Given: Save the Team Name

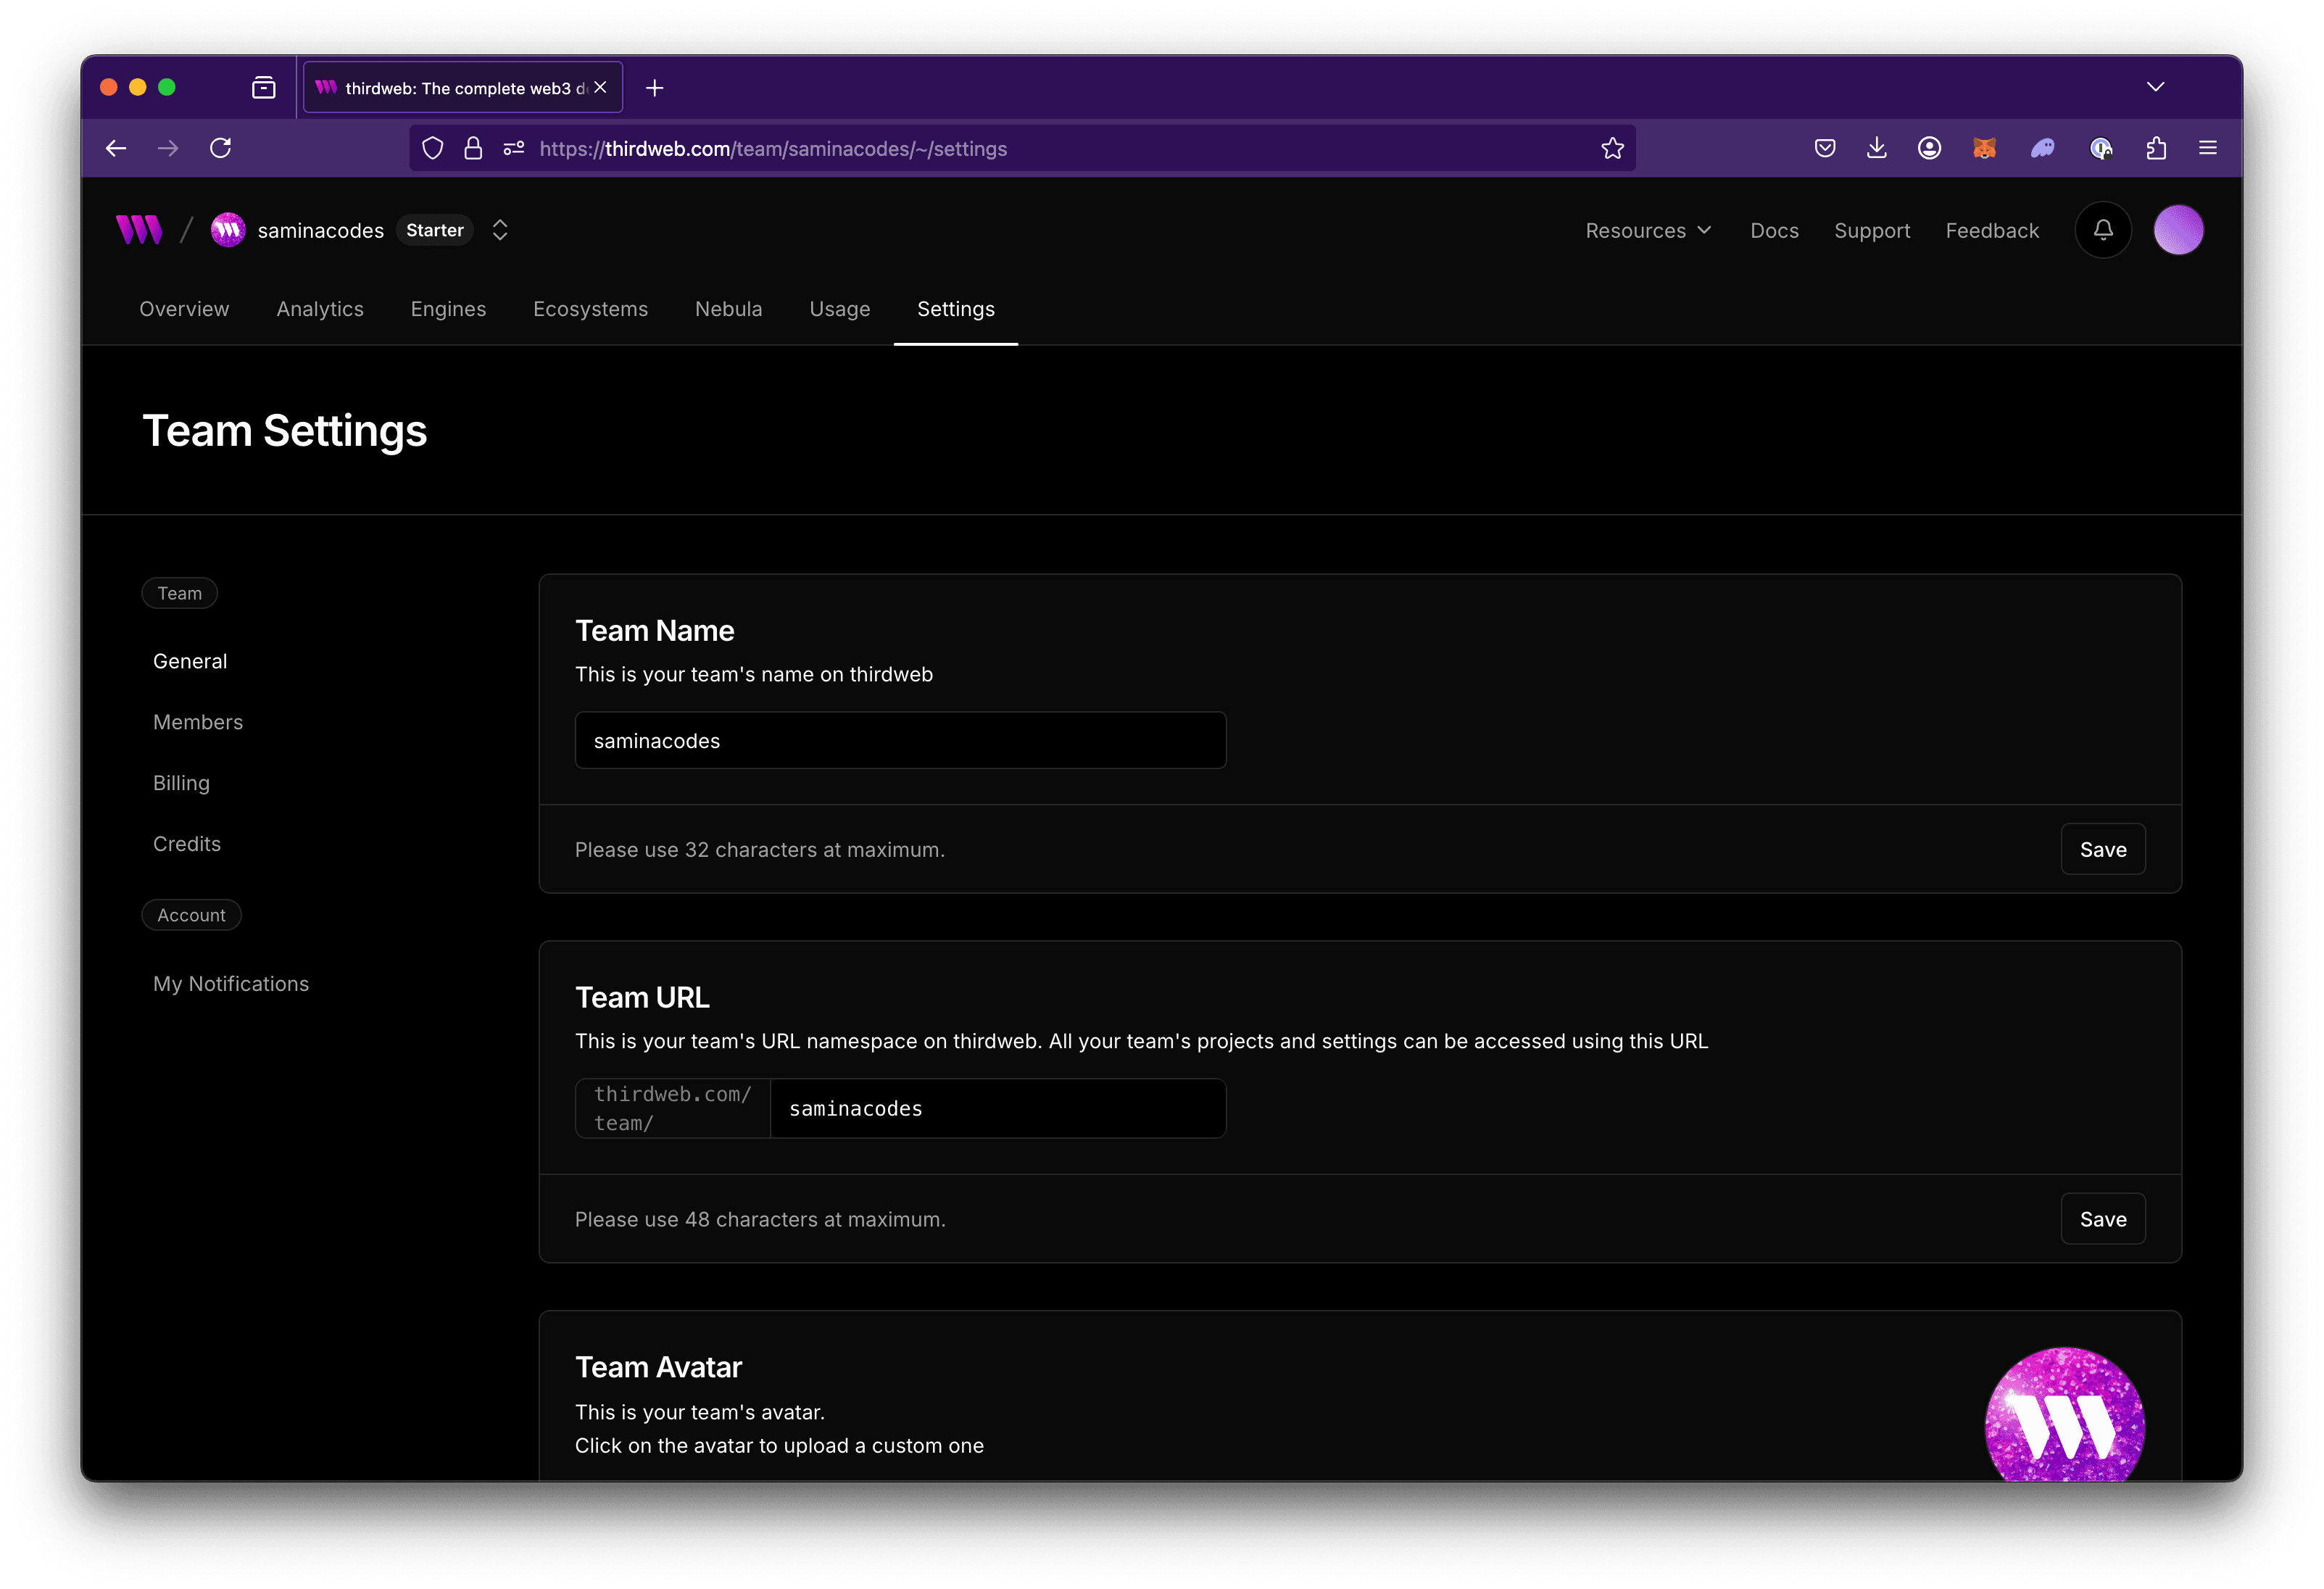Looking at the screenshot, I should click(x=2102, y=849).
